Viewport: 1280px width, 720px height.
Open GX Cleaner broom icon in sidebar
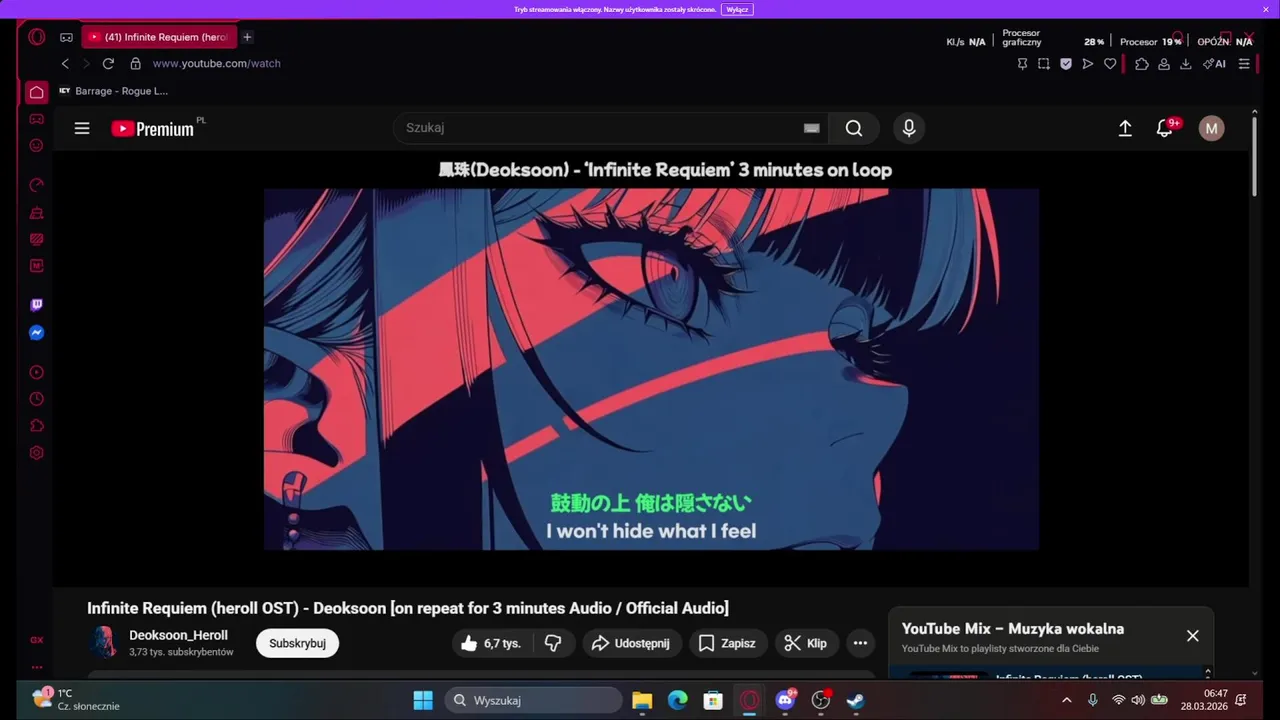point(37,212)
